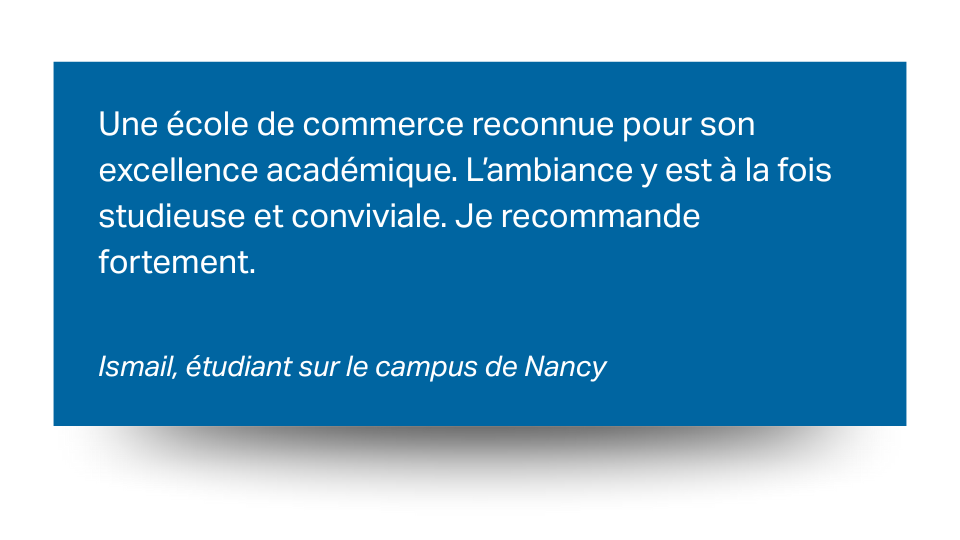Image resolution: width=960 pixels, height=540 pixels.
Task: Click the word "L'ambiance" in the quote
Action: [x=549, y=170]
